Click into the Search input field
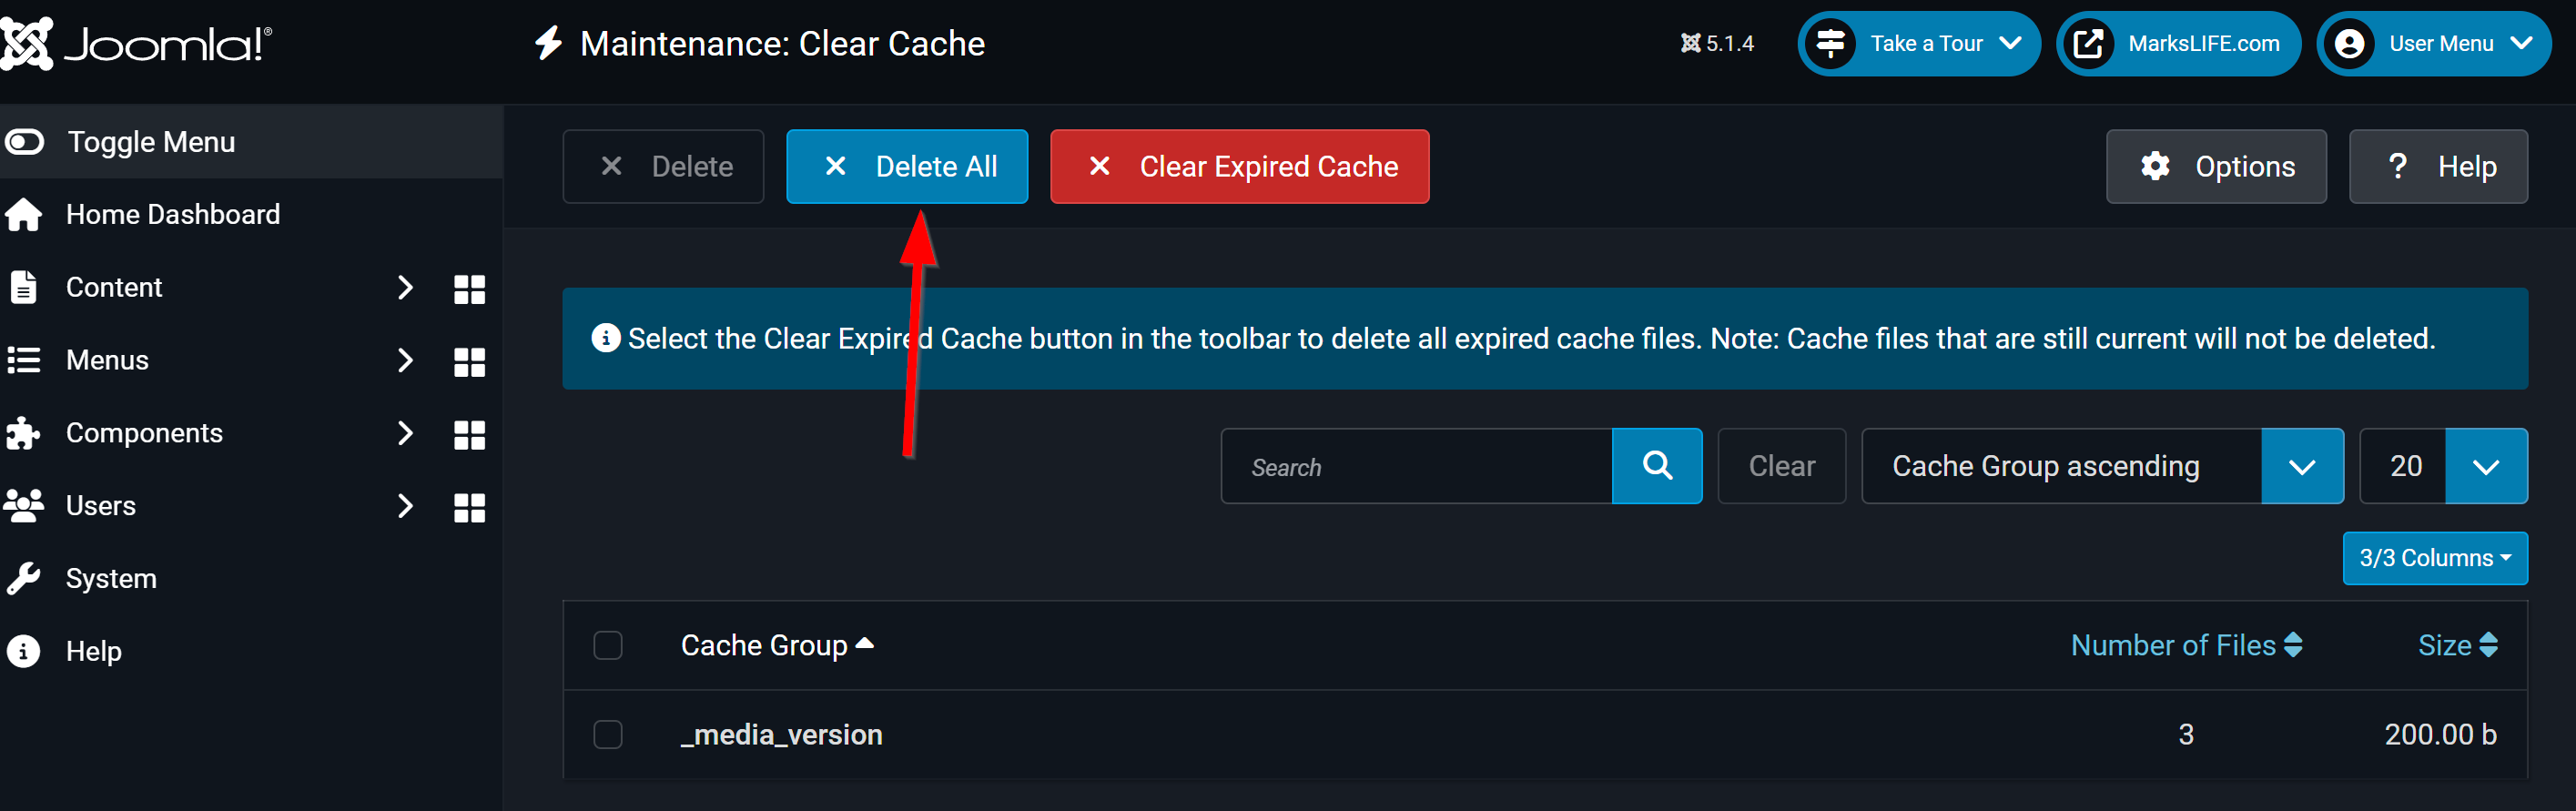Screen dimensions: 2576x811 point(1417,466)
